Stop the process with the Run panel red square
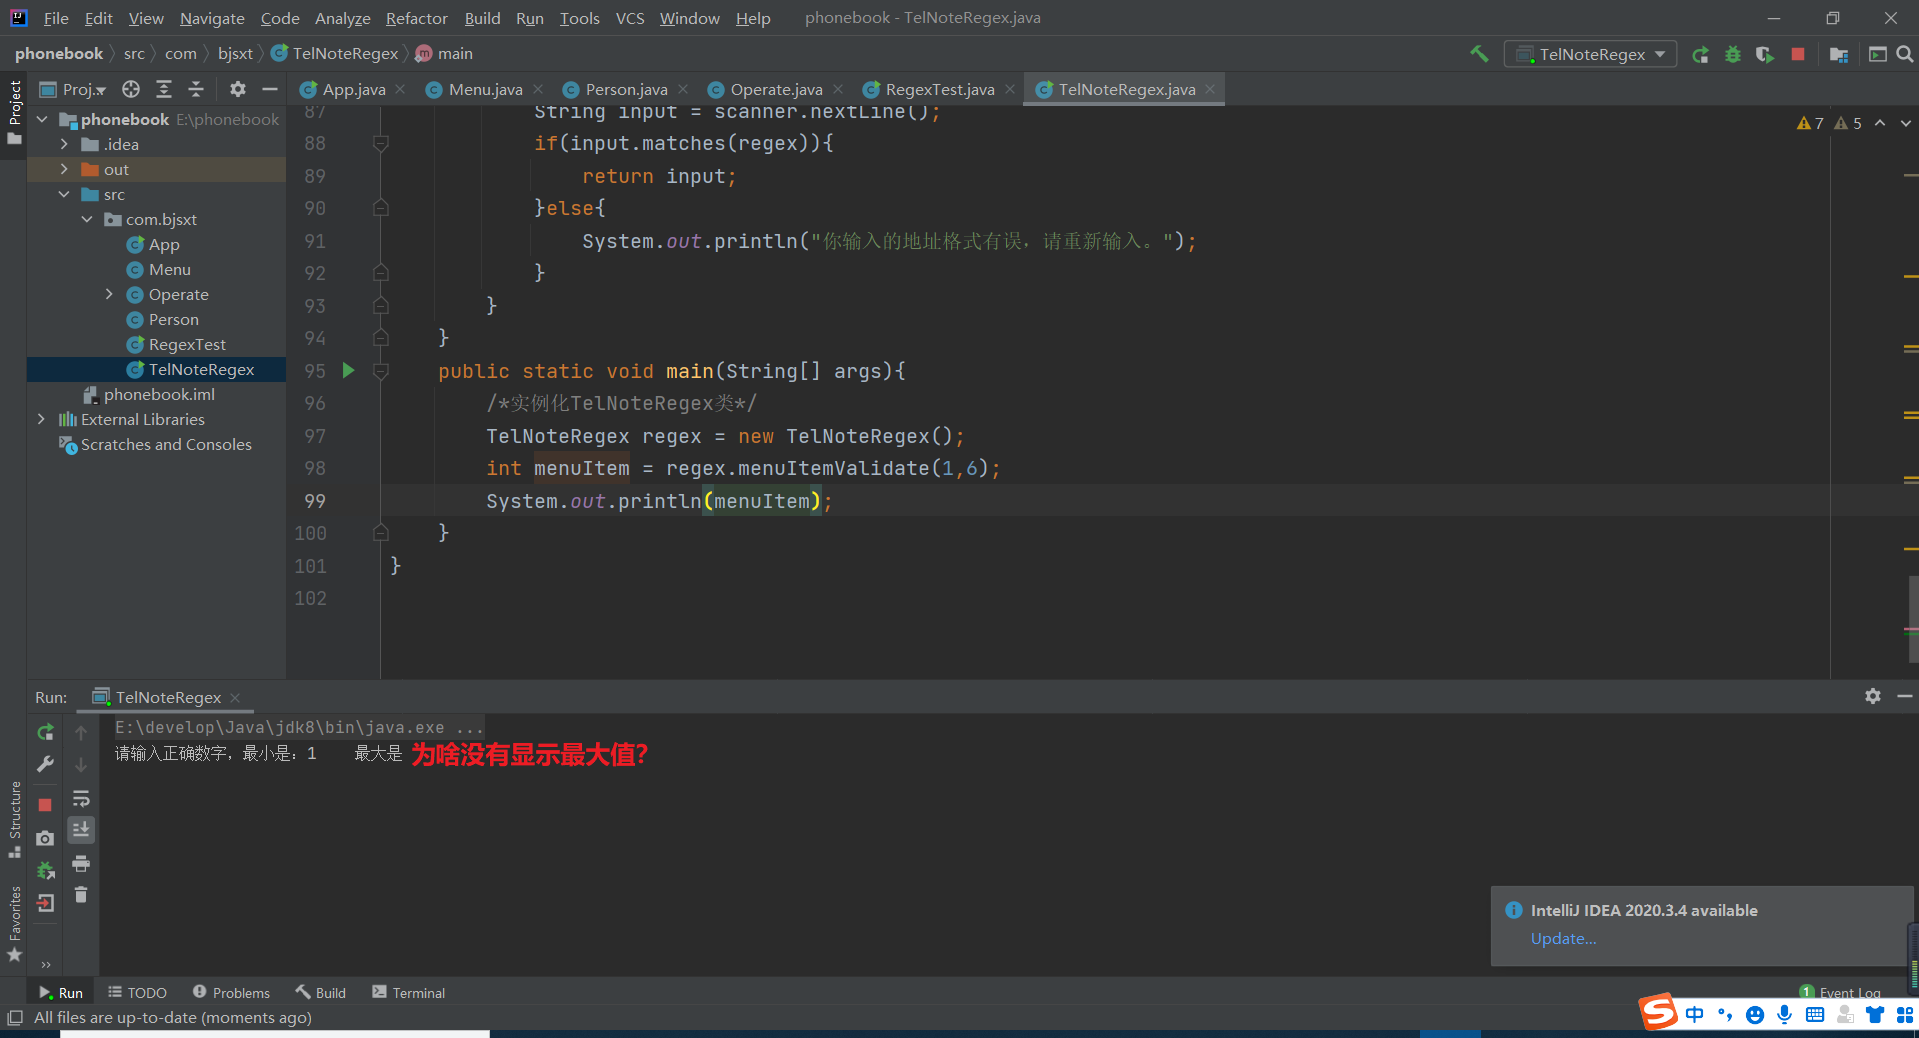Image resolution: width=1919 pixels, height=1038 pixels. pyautogui.click(x=45, y=805)
